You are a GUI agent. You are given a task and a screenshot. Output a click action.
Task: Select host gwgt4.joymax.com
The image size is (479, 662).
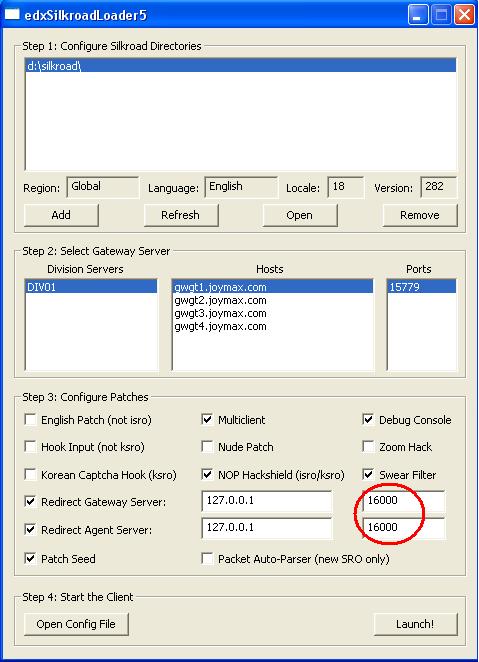(x=273, y=326)
